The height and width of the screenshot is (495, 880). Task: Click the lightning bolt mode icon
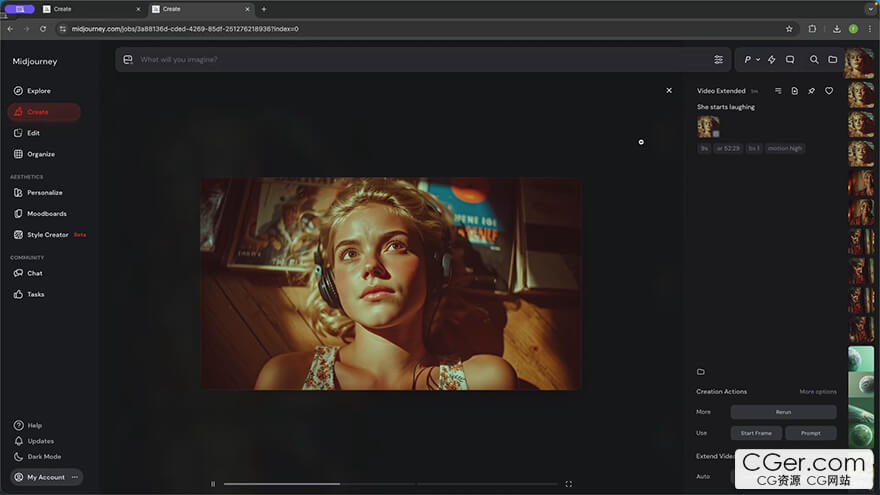point(771,60)
